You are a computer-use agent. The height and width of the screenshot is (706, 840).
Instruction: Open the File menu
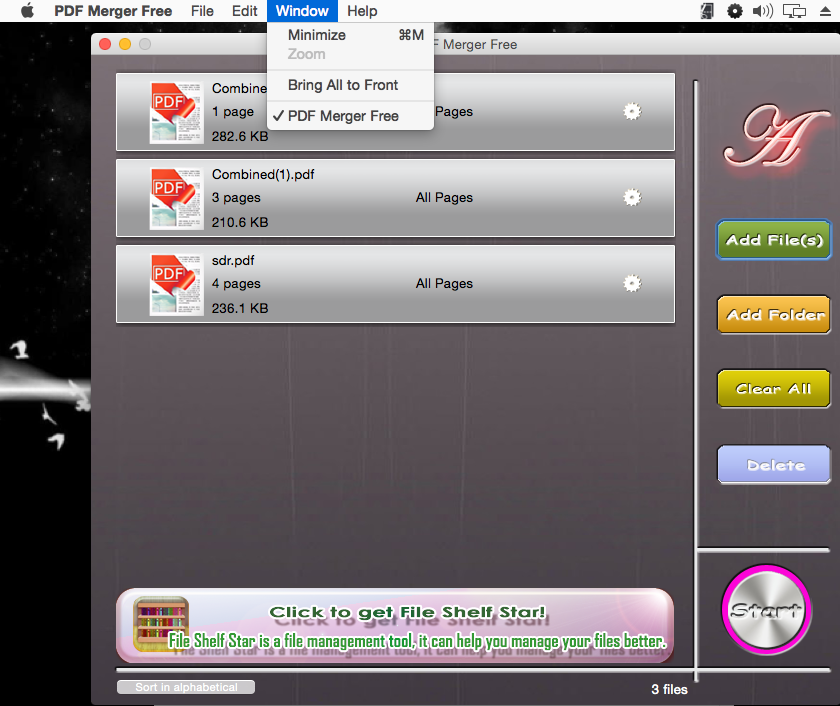point(202,11)
